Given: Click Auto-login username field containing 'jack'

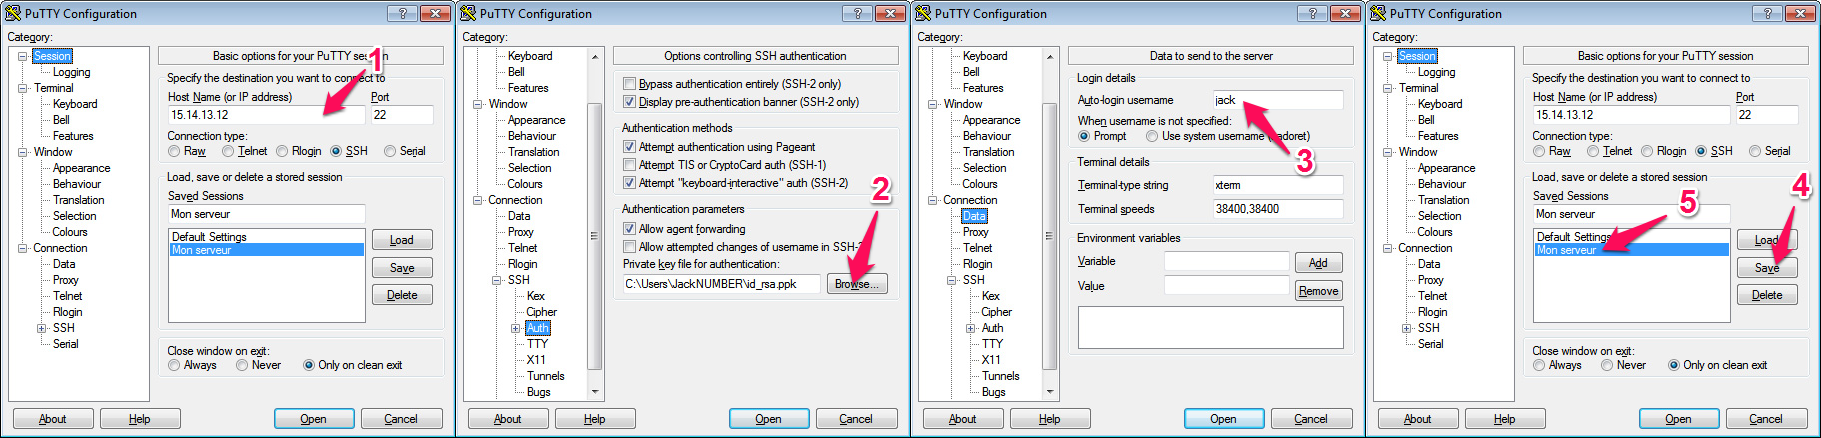Looking at the screenshot, I should click(x=1277, y=100).
